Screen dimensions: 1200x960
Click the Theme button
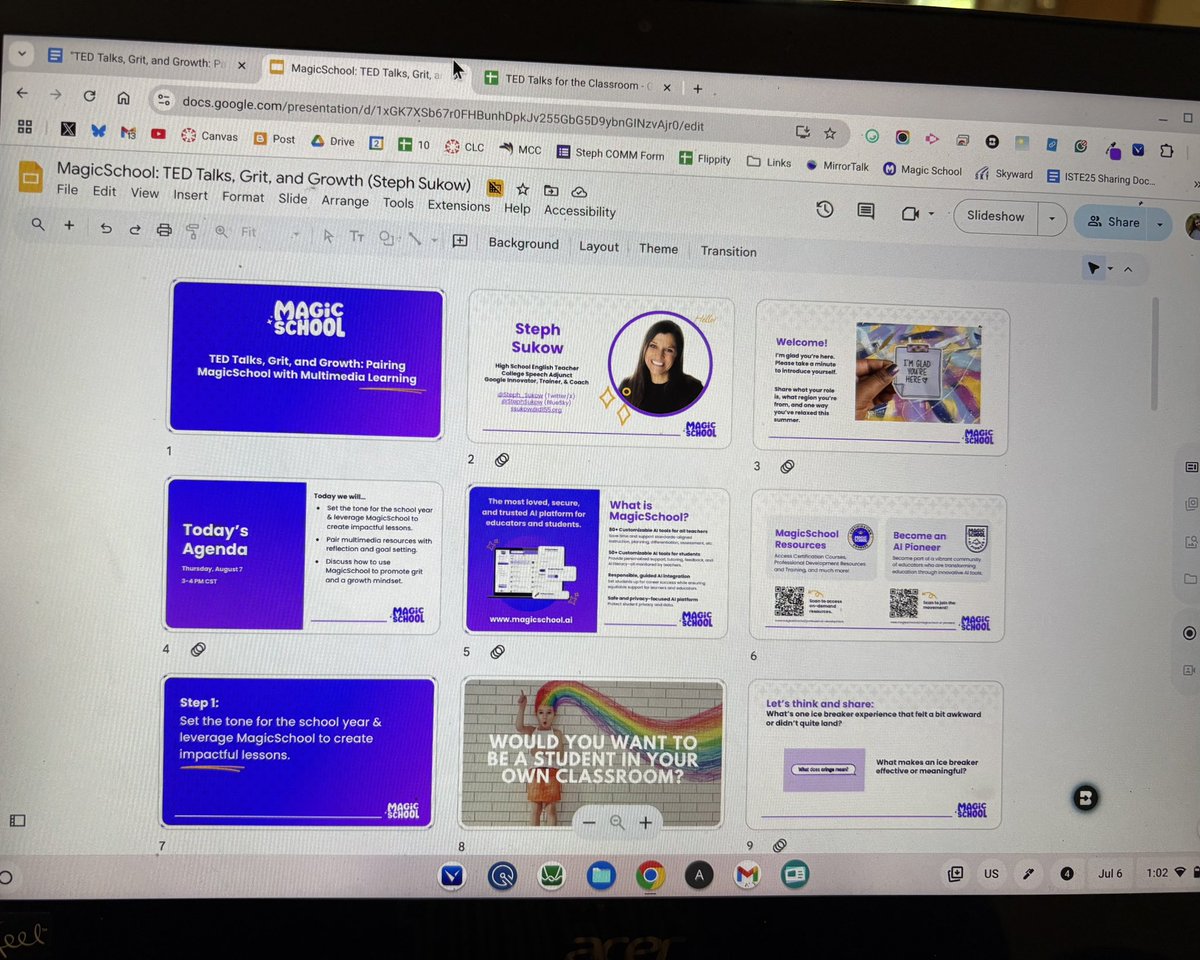pos(658,249)
